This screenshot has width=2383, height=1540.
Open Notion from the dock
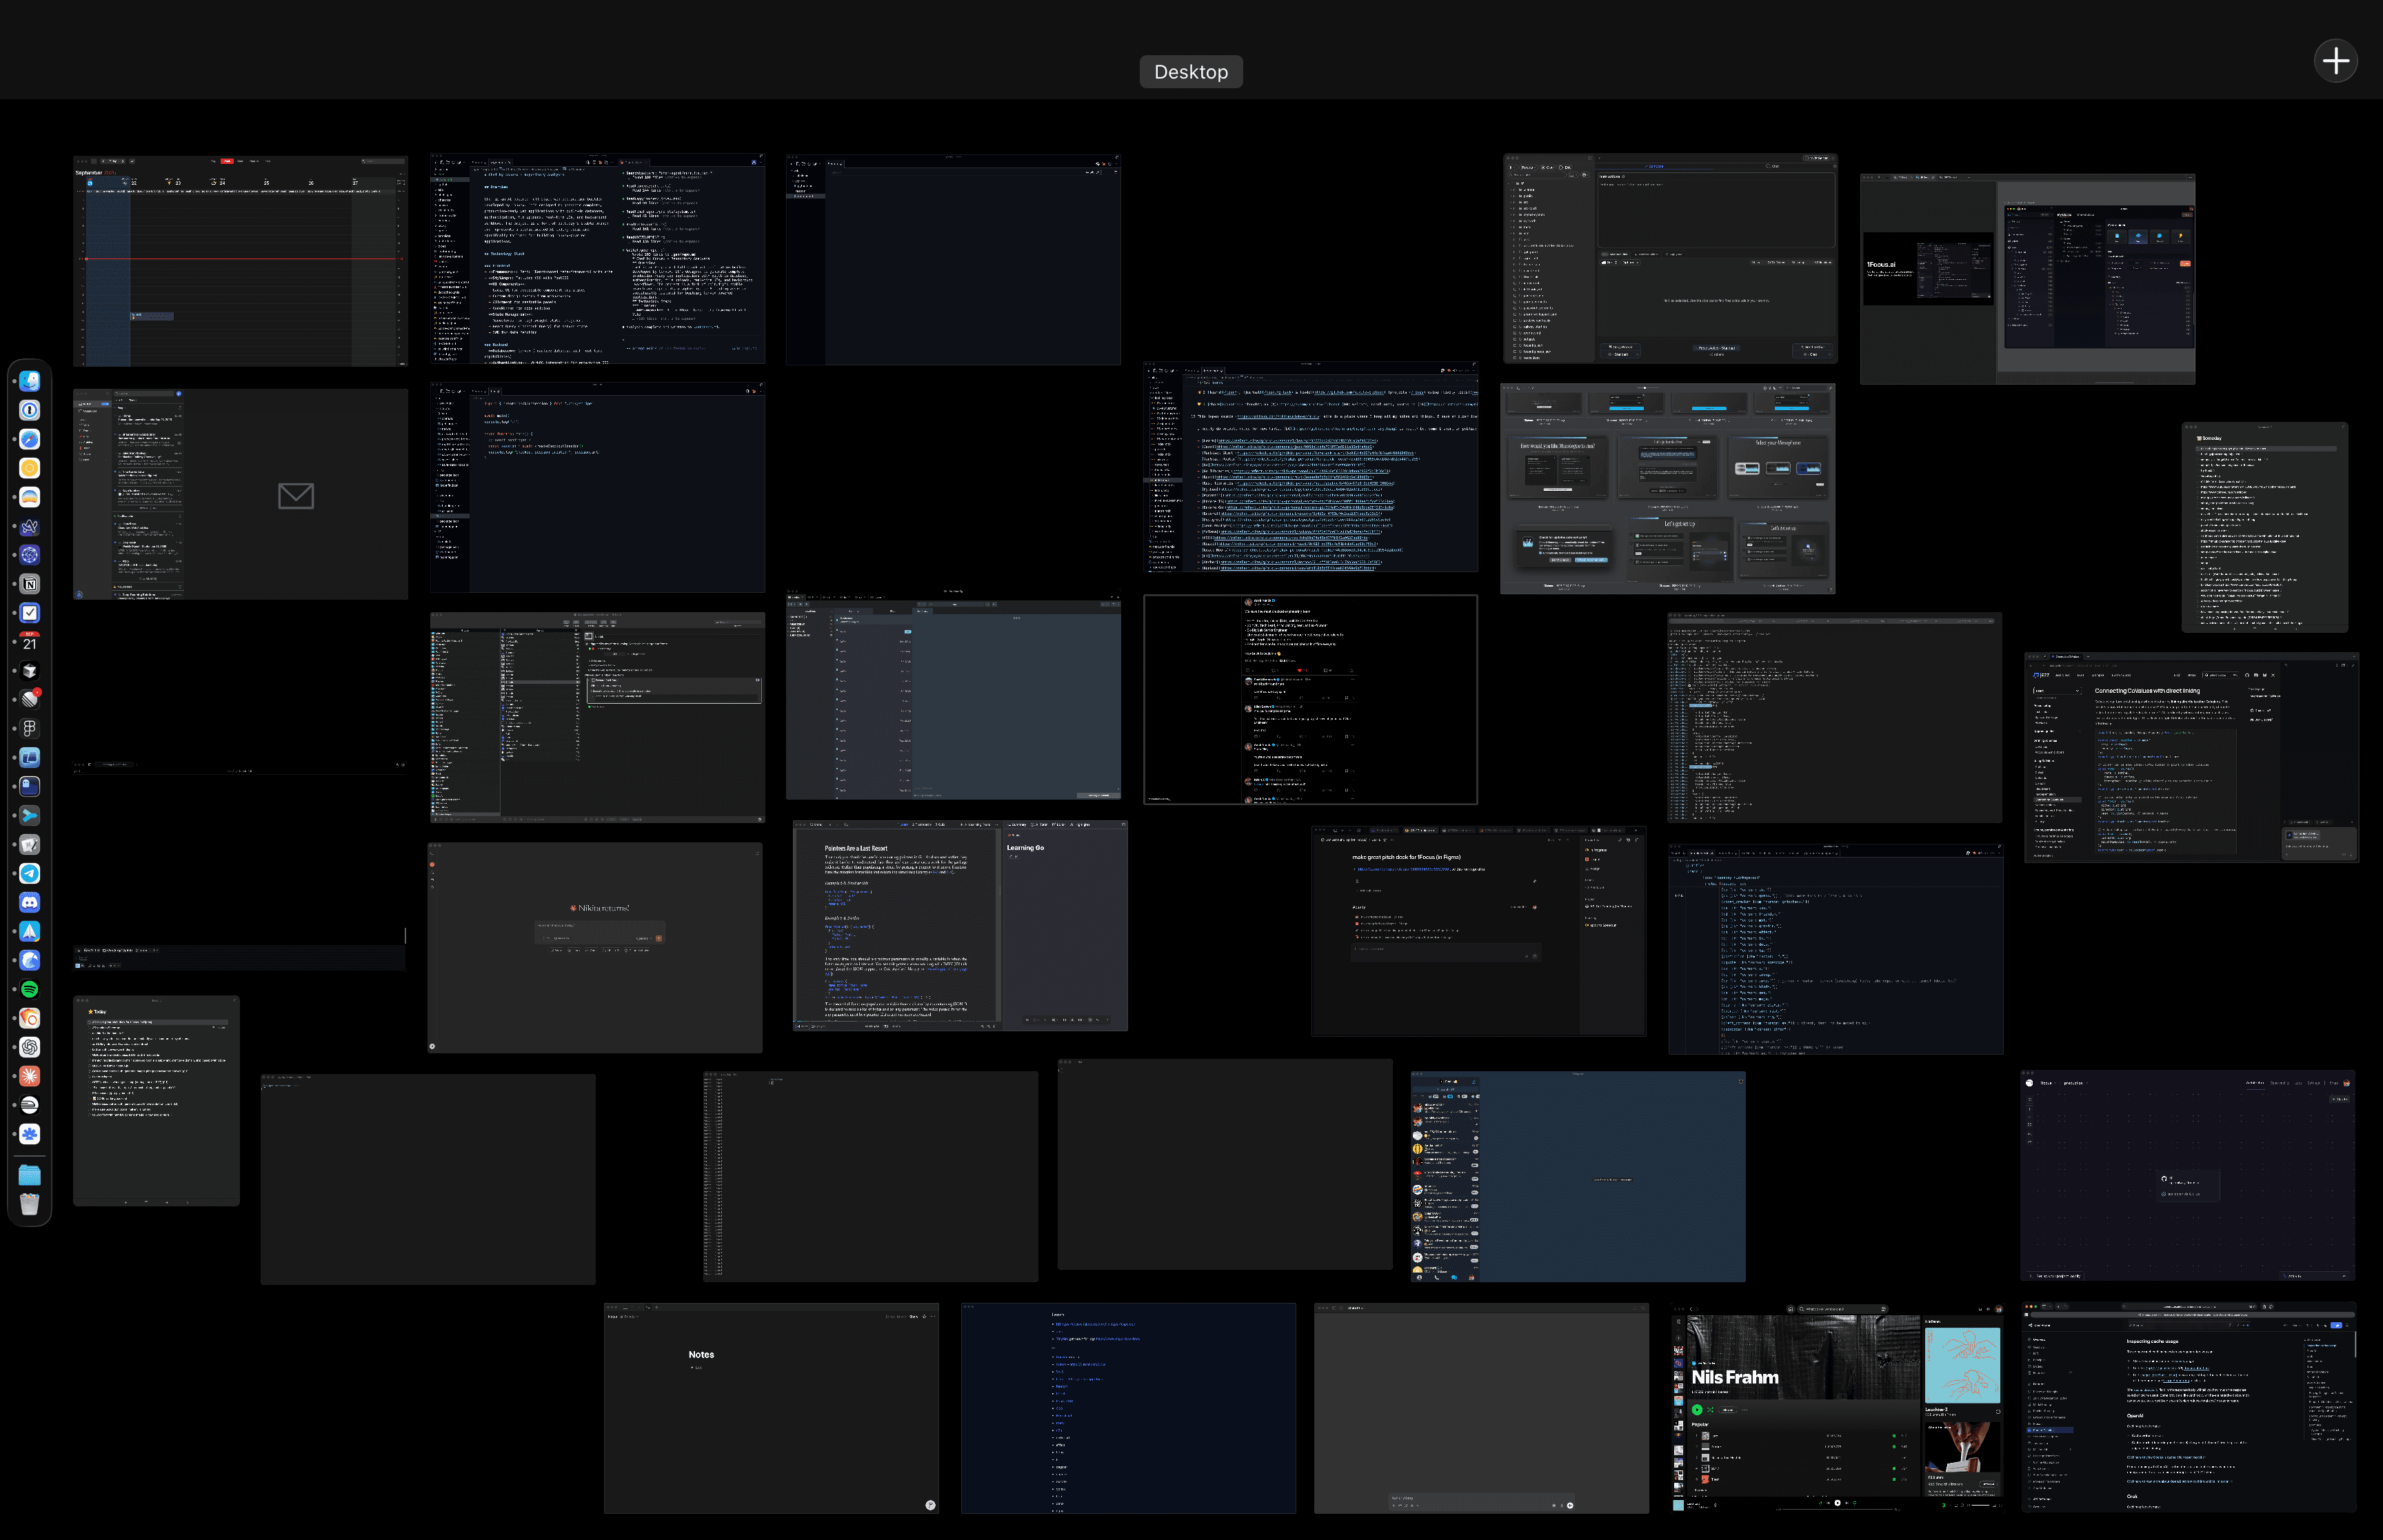pos(30,584)
